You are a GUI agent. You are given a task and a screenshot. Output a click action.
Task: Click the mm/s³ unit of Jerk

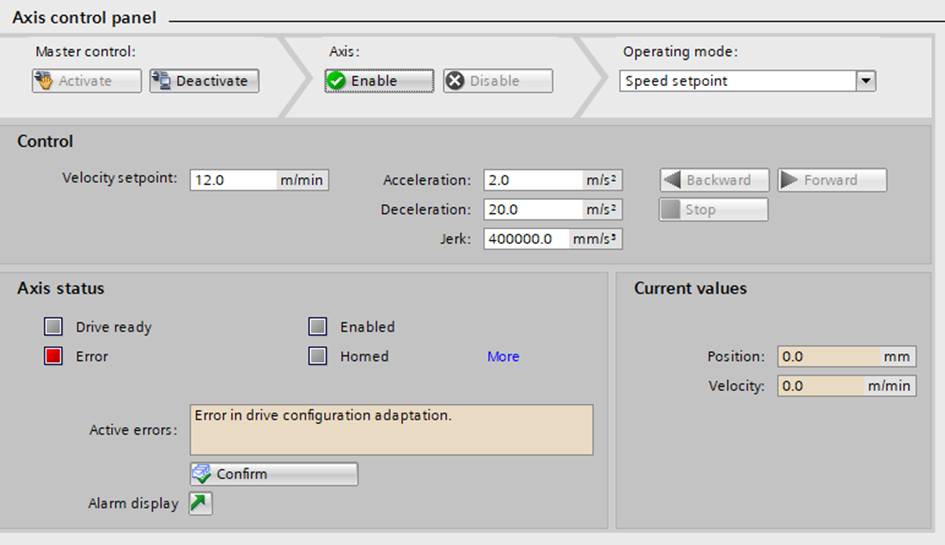coord(594,239)
